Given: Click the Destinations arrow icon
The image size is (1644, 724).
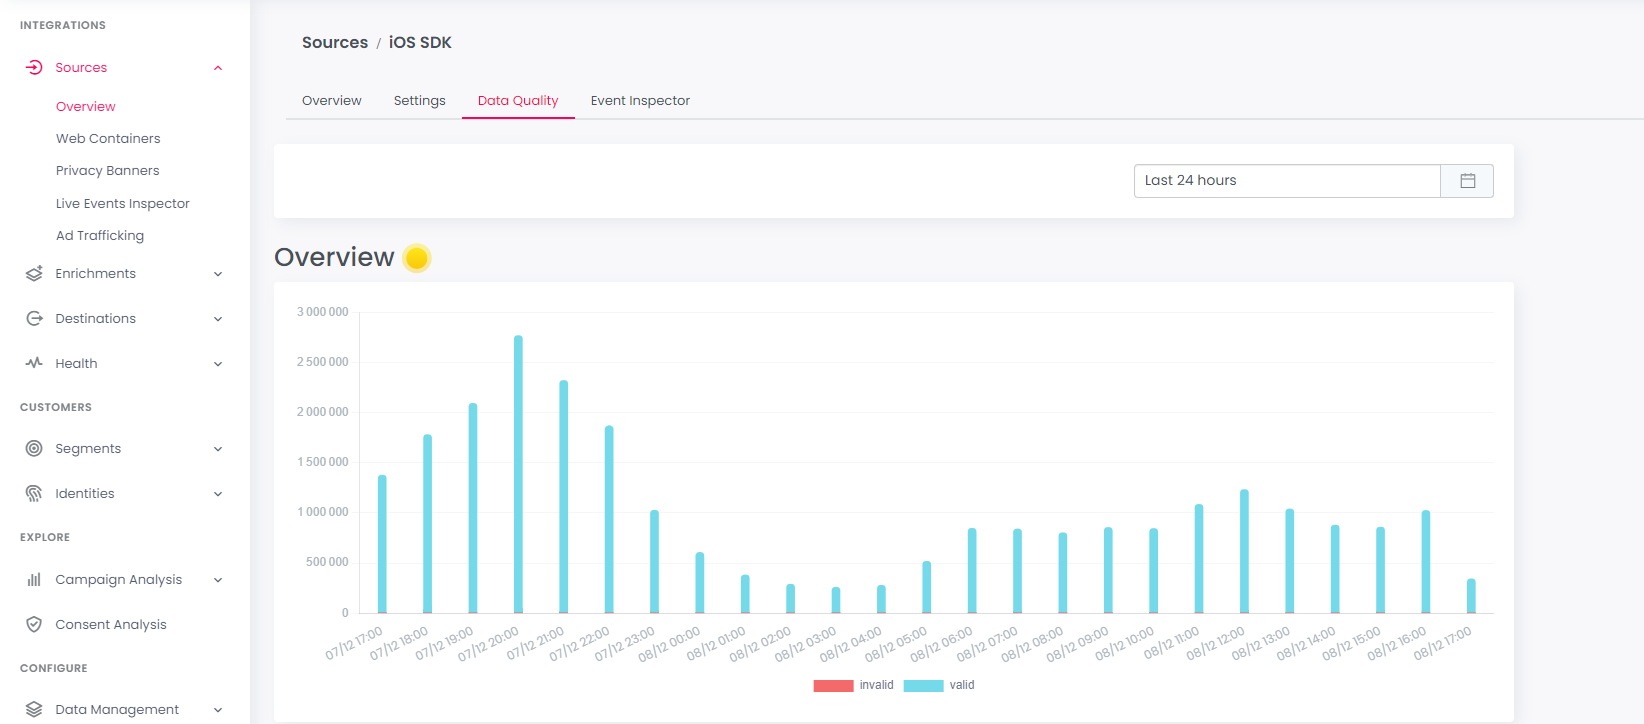Looking at the screenshot, I should [x=34, y=319].
